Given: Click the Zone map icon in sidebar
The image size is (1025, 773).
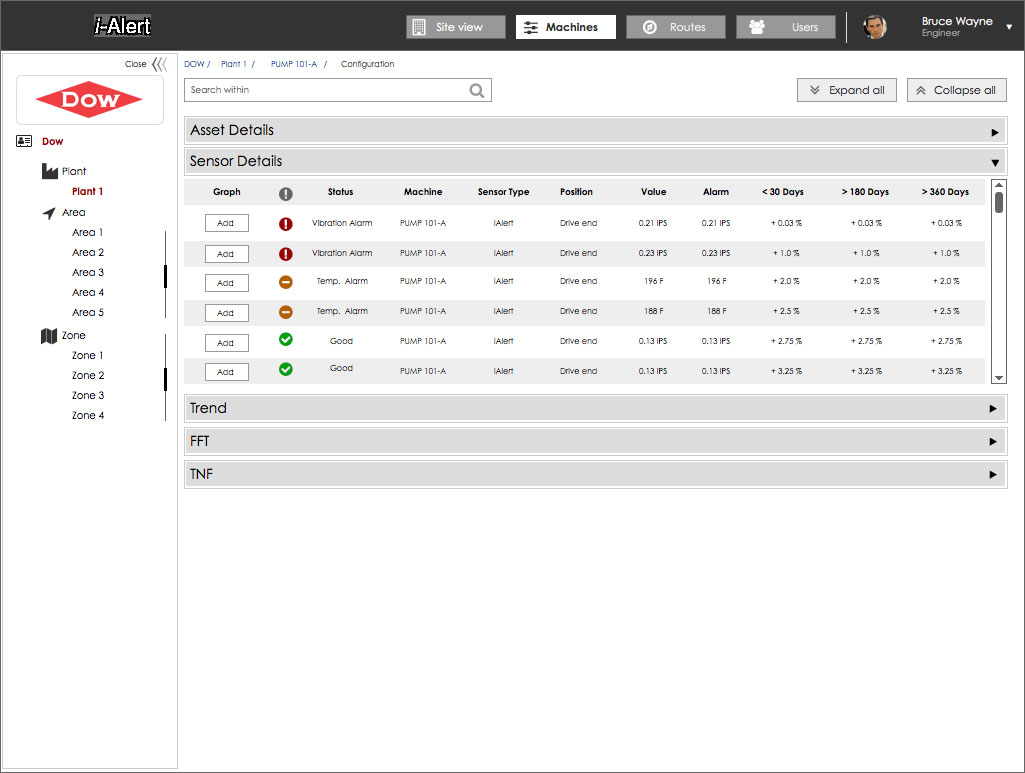Looking at the screenshot, I should (49, 336).
